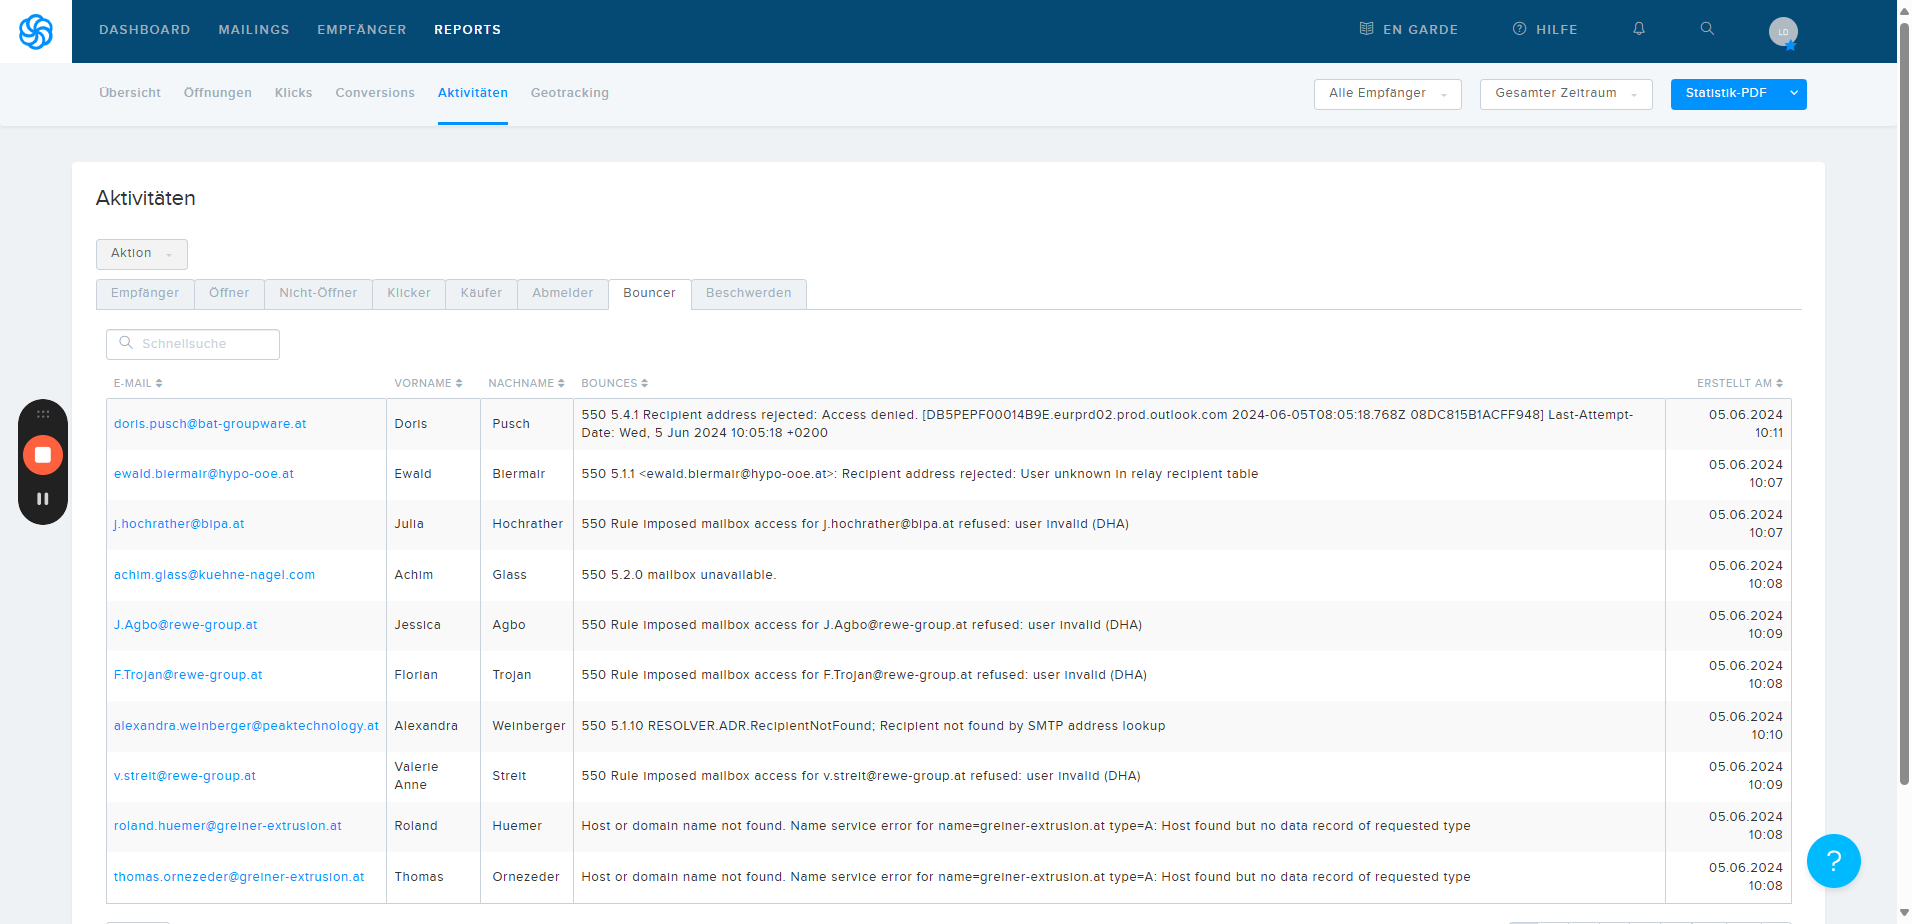Download the Statistik-PDF

[x=1725, y=94]
